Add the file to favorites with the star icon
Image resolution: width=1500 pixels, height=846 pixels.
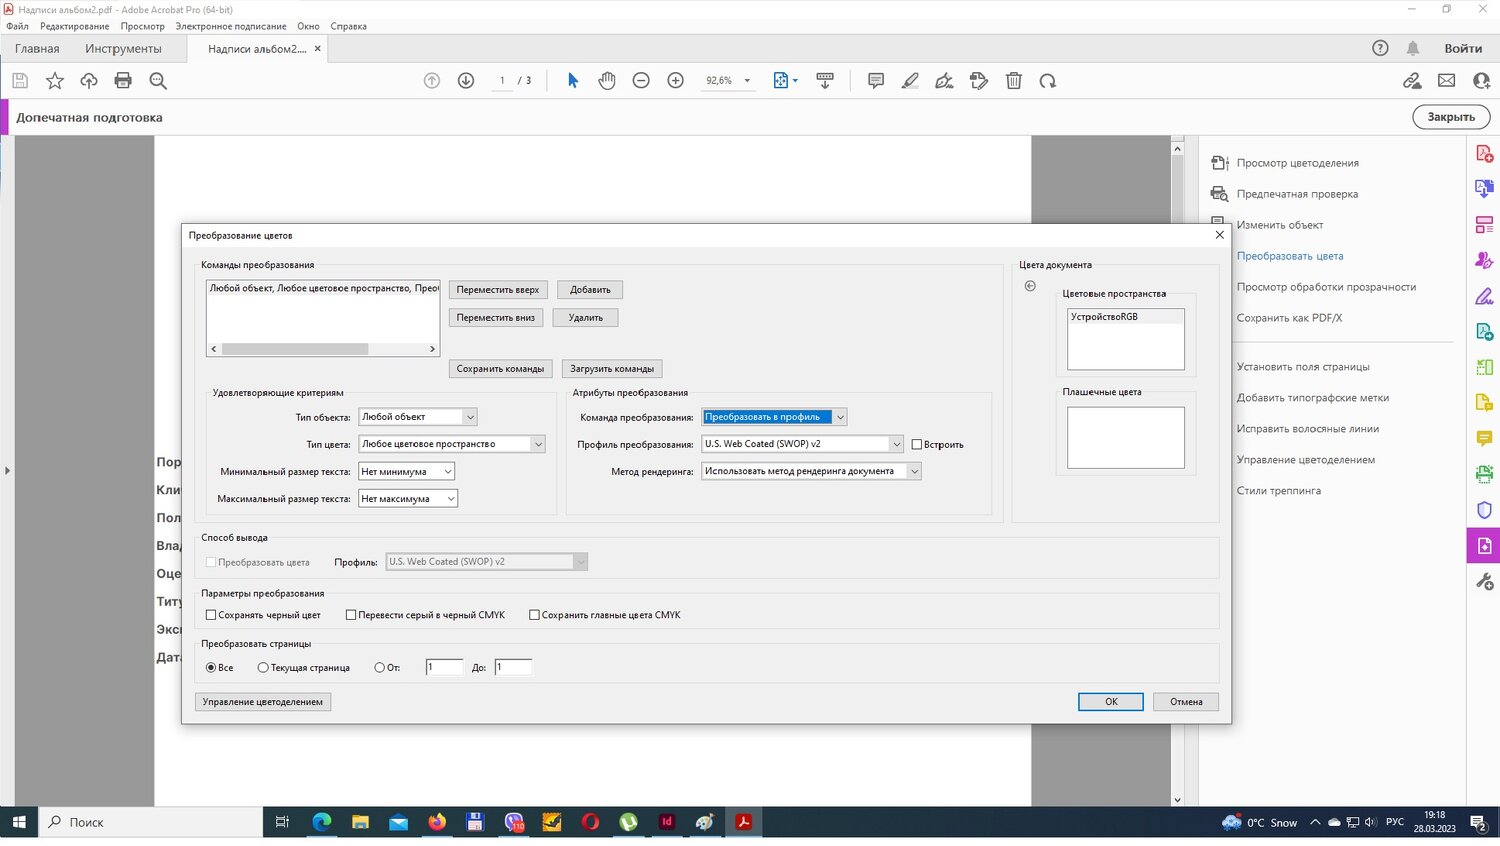55,81
